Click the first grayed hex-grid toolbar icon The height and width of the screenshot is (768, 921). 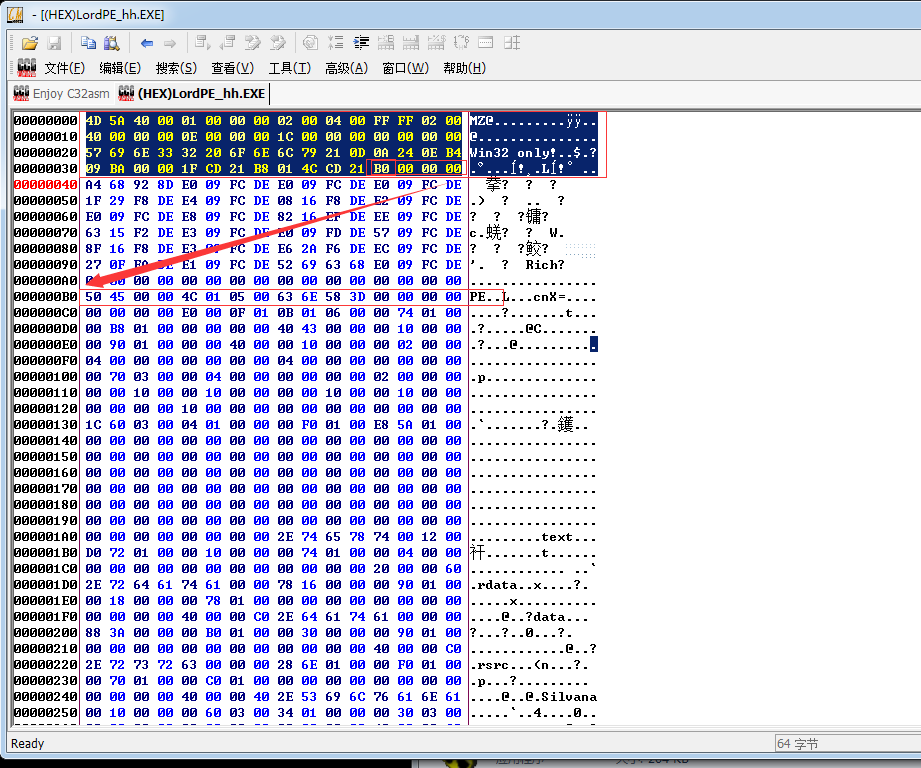coord(386,42)
